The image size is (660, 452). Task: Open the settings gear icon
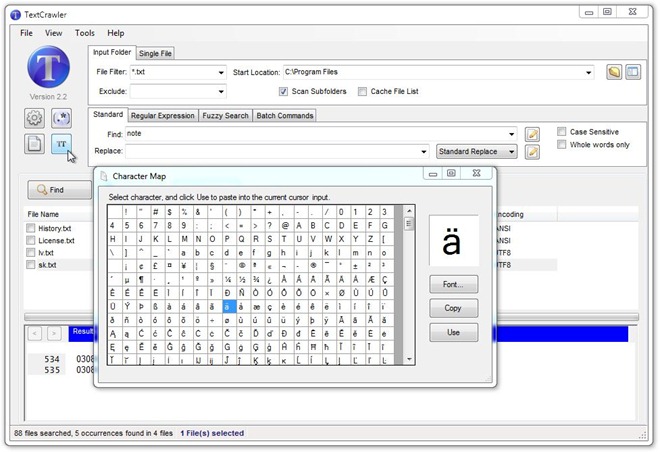click(x=34, y=118)
